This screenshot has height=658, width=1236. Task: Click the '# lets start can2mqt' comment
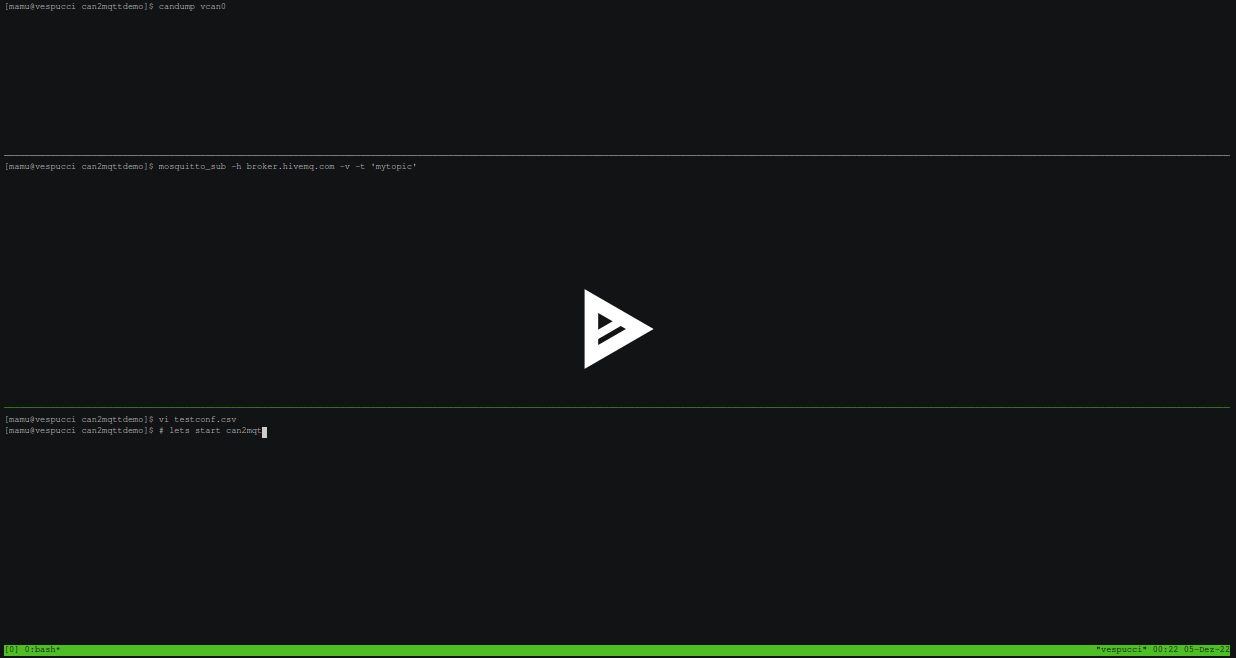click(x=210, y=431)
